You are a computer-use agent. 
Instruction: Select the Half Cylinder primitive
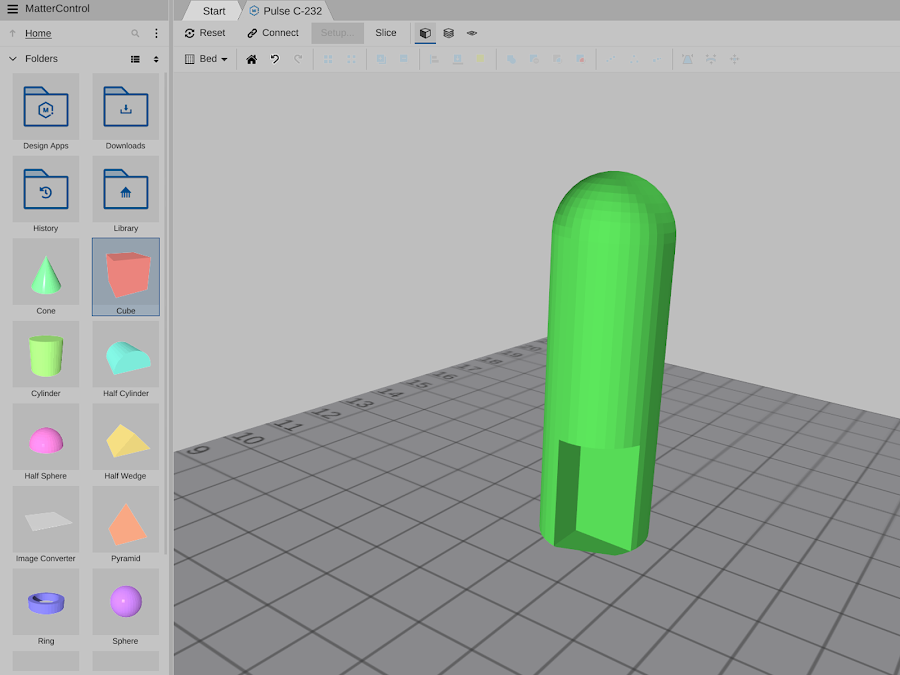tap(126, 360)
